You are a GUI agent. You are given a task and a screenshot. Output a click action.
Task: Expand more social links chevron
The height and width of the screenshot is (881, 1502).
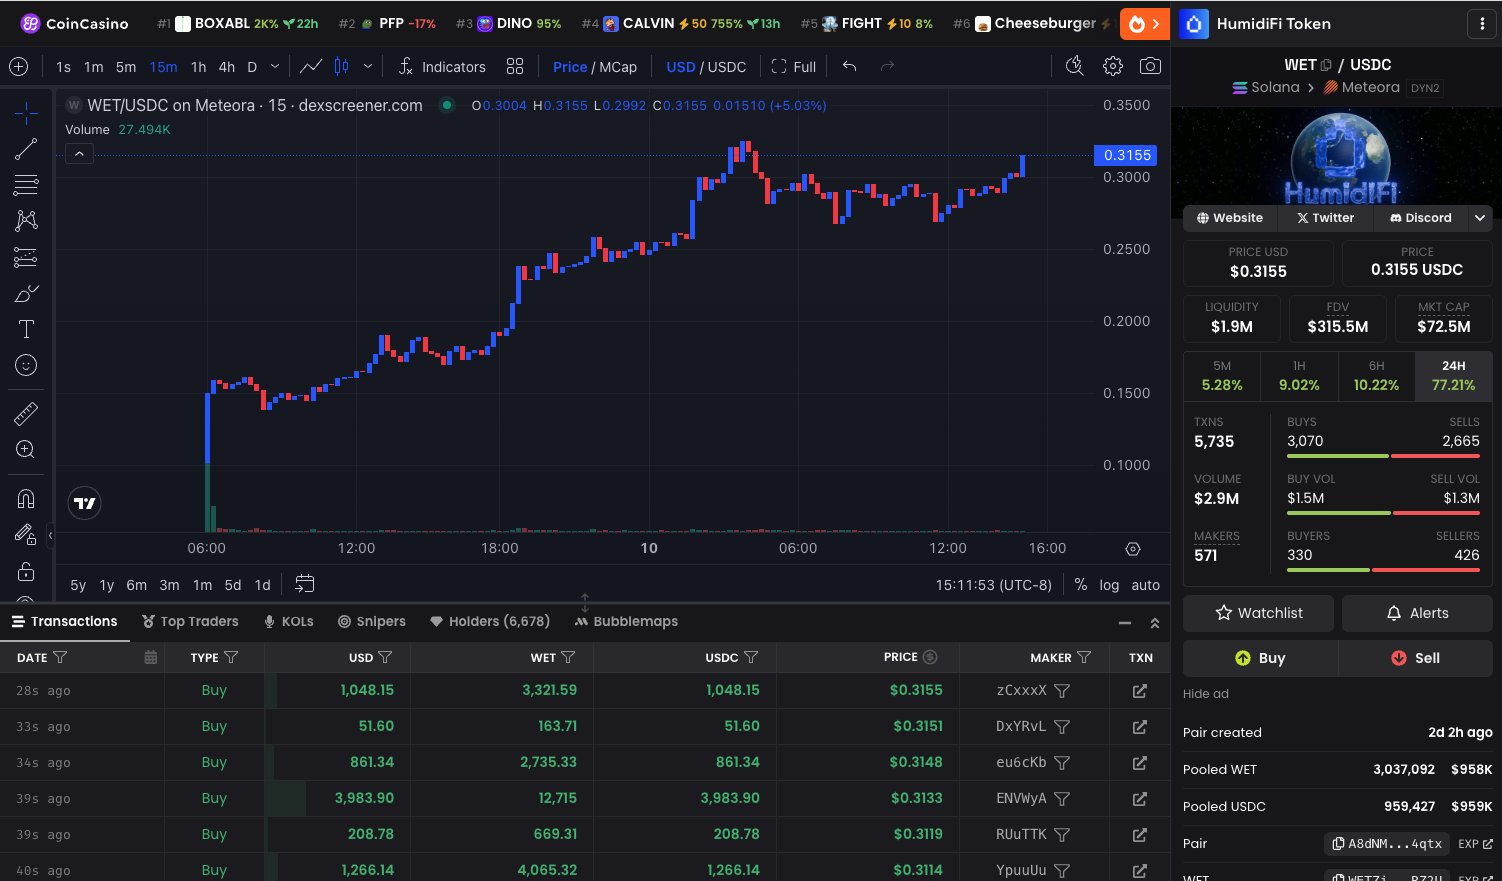pos(1479,218)
